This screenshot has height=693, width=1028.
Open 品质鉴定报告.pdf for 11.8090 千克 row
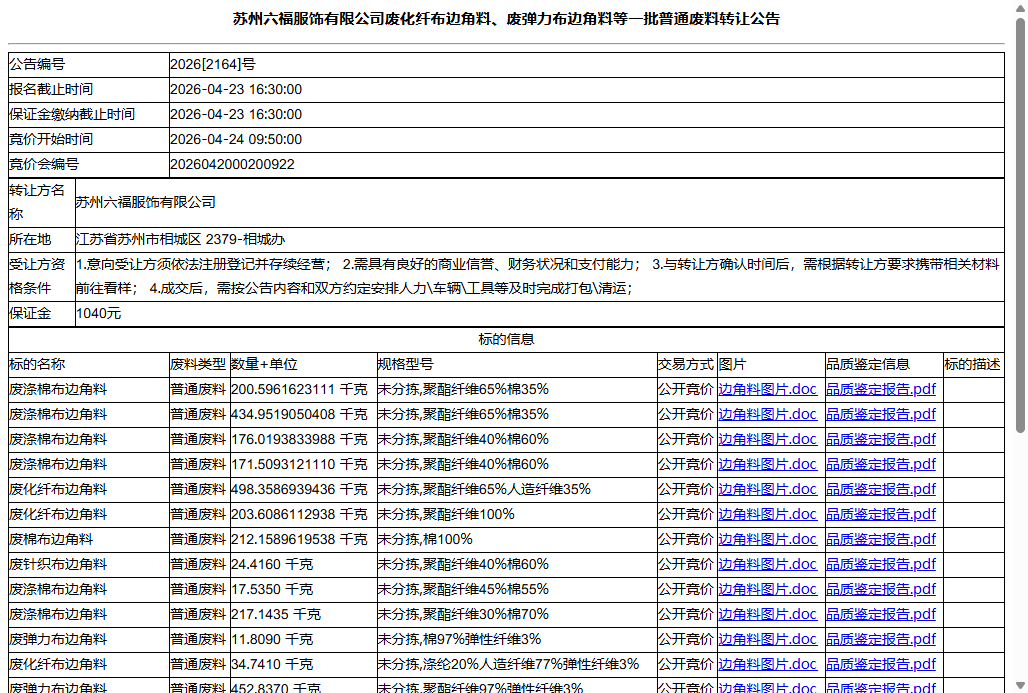coord(880,639)
